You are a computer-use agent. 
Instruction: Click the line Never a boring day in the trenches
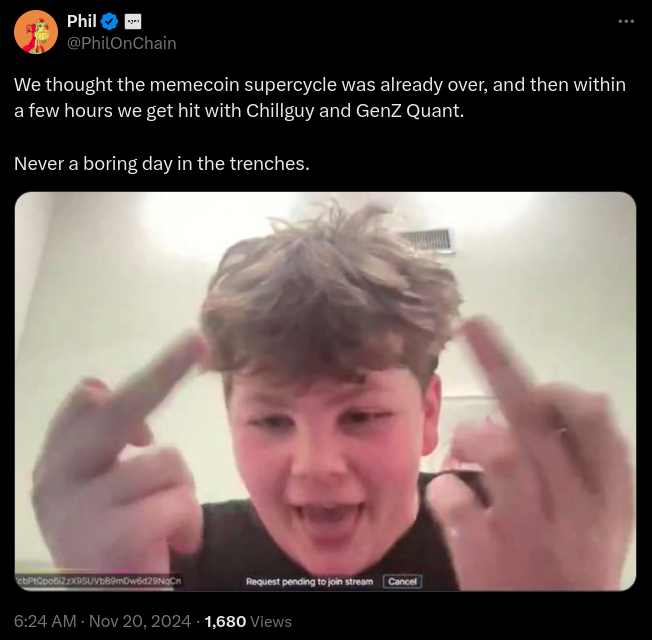[162, 163]
